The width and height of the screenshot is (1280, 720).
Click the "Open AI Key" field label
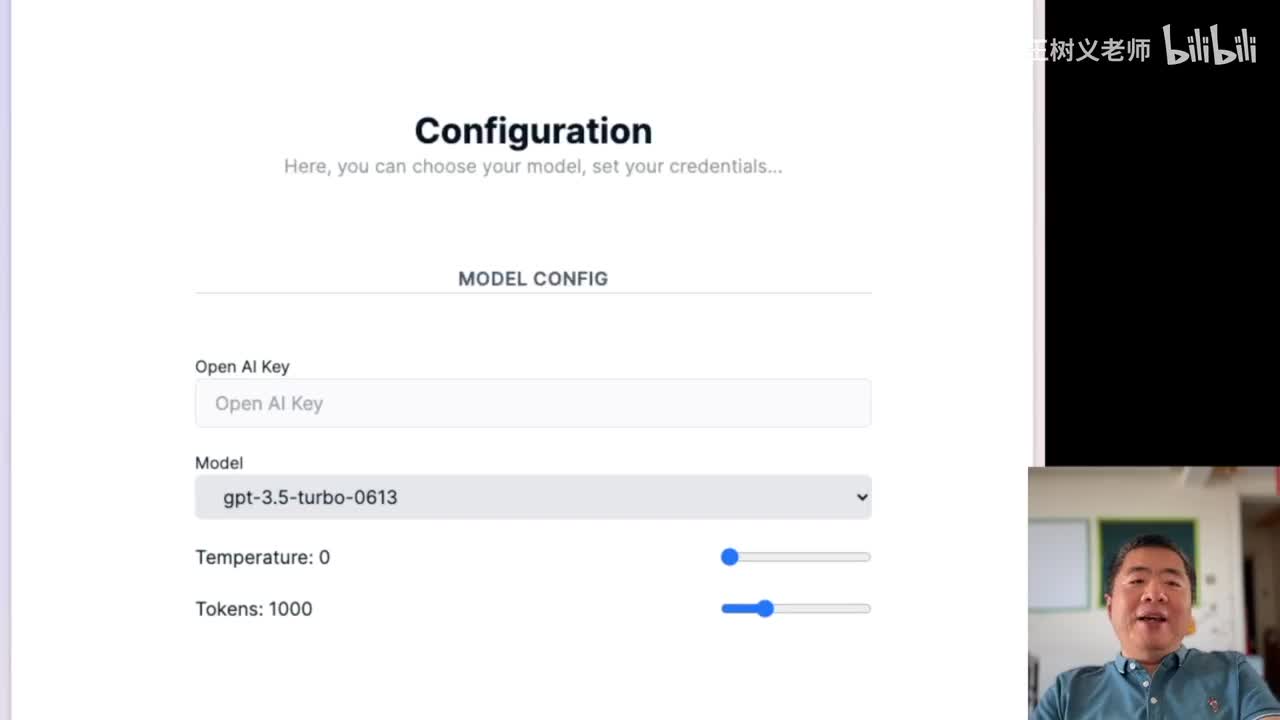click(x=242, y=367)
